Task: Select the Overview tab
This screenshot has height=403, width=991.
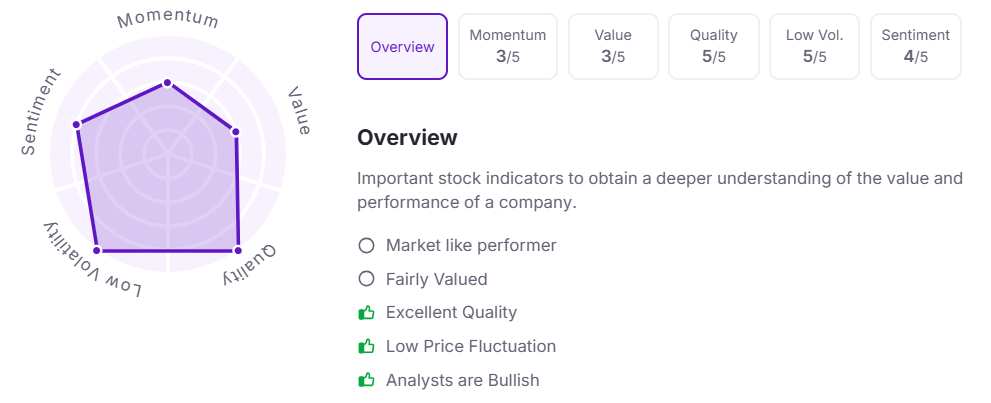Action: [403, 47]
